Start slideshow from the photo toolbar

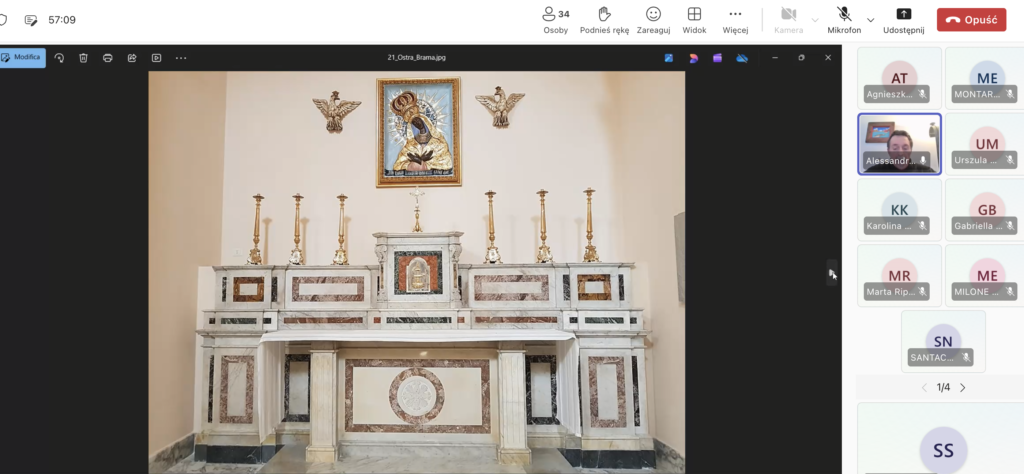[156, 58]
